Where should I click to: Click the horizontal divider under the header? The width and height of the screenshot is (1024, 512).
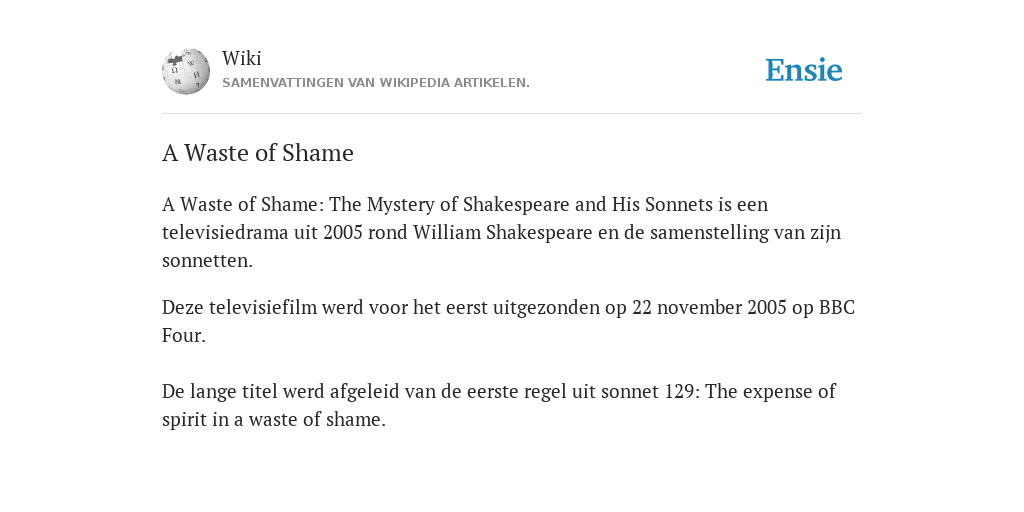pos(512,114)
